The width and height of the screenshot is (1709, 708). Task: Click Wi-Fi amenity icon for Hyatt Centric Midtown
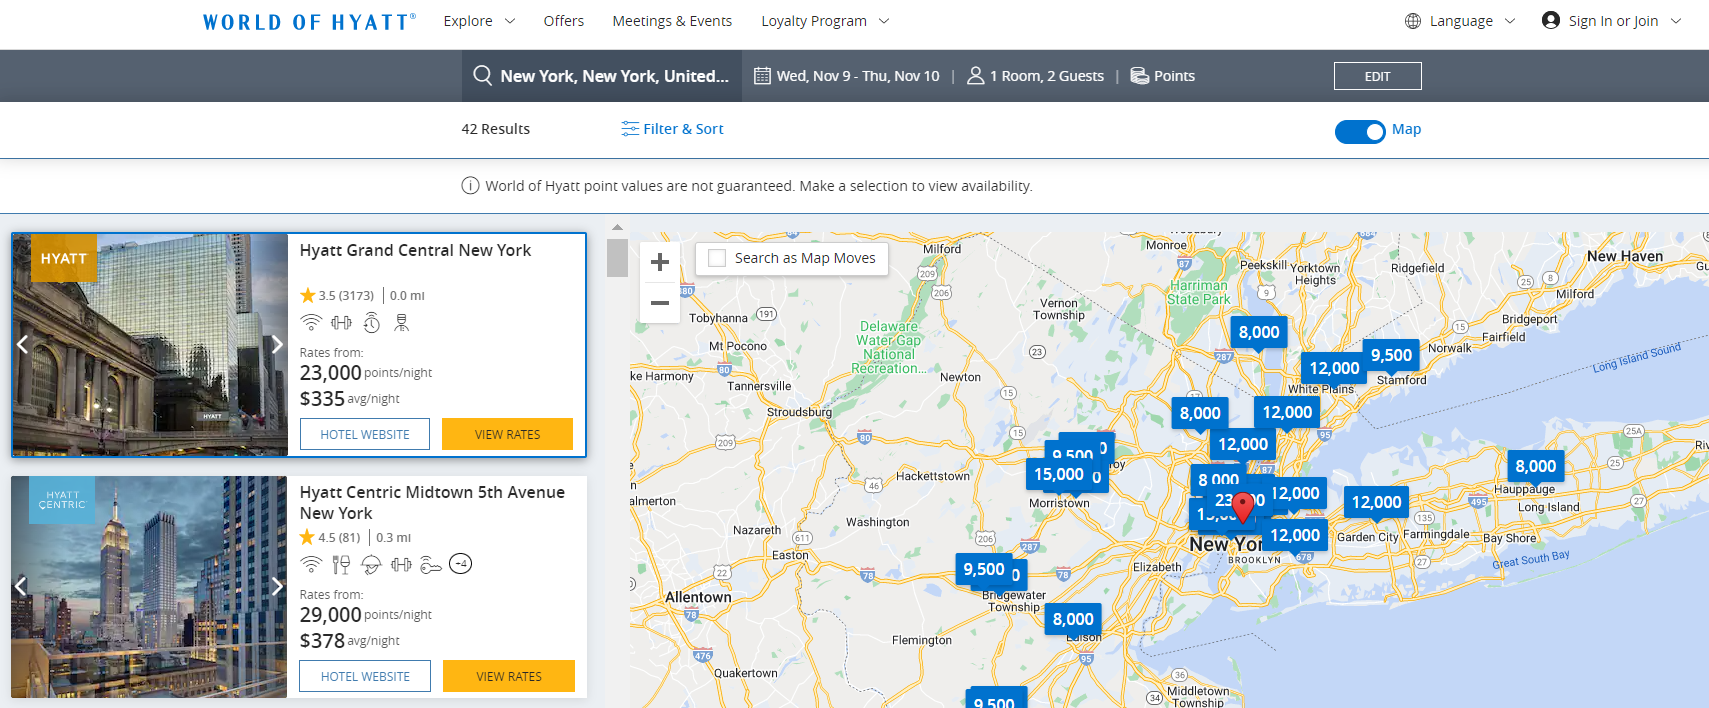[311, 565]
